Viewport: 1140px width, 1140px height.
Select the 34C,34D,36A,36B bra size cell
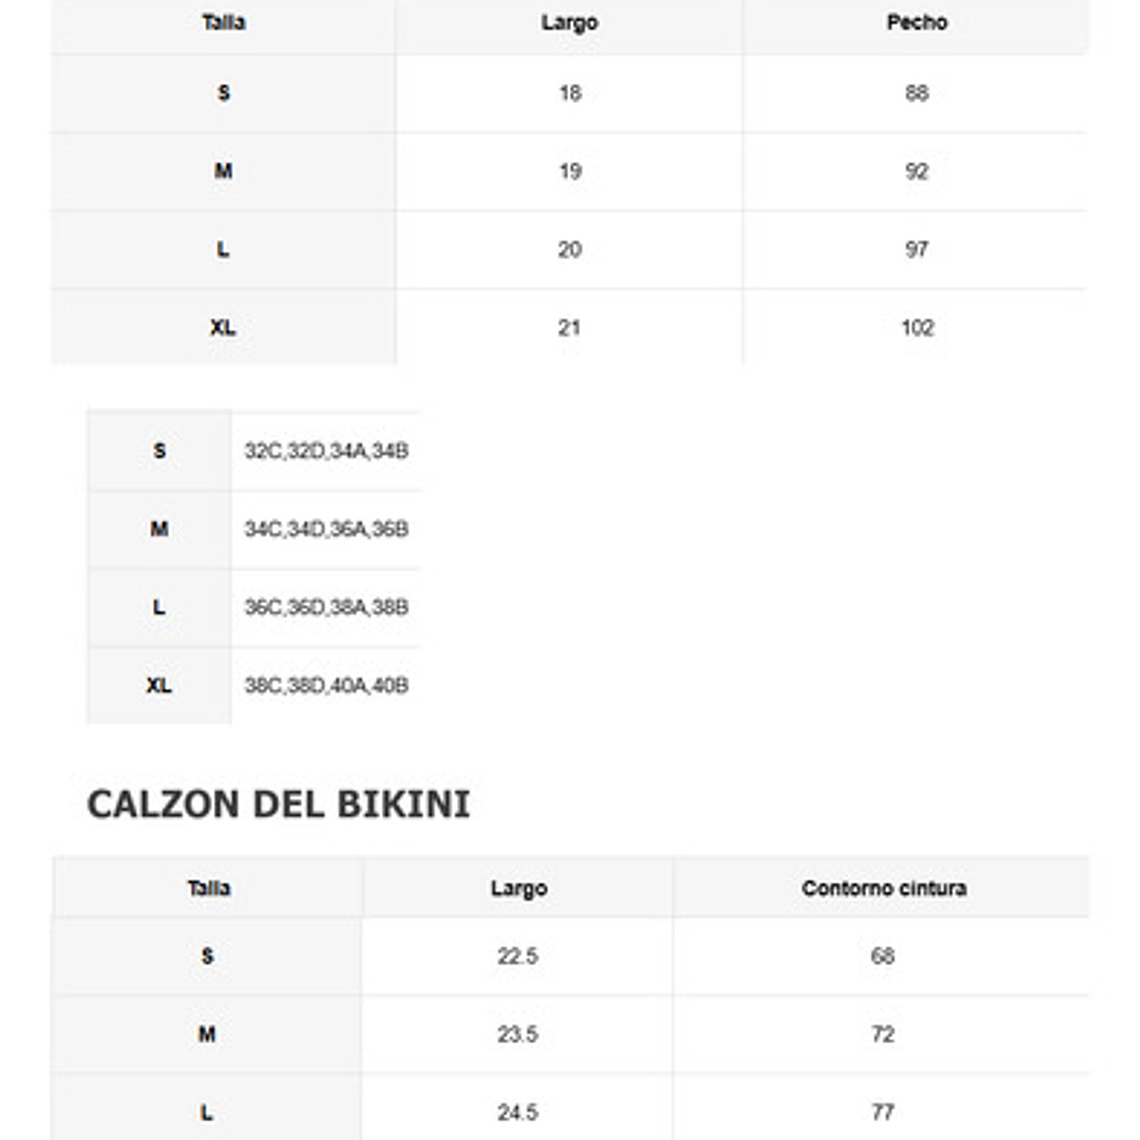pyautogui.click(x=326, y=529)
